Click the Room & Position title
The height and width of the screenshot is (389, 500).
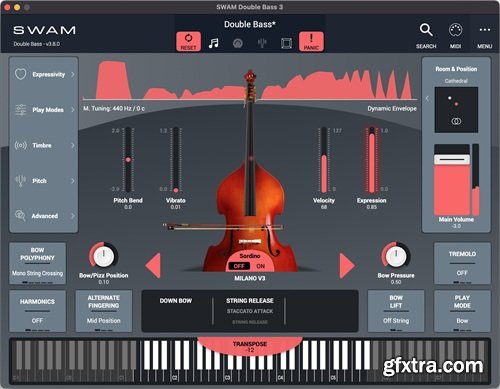456,69
